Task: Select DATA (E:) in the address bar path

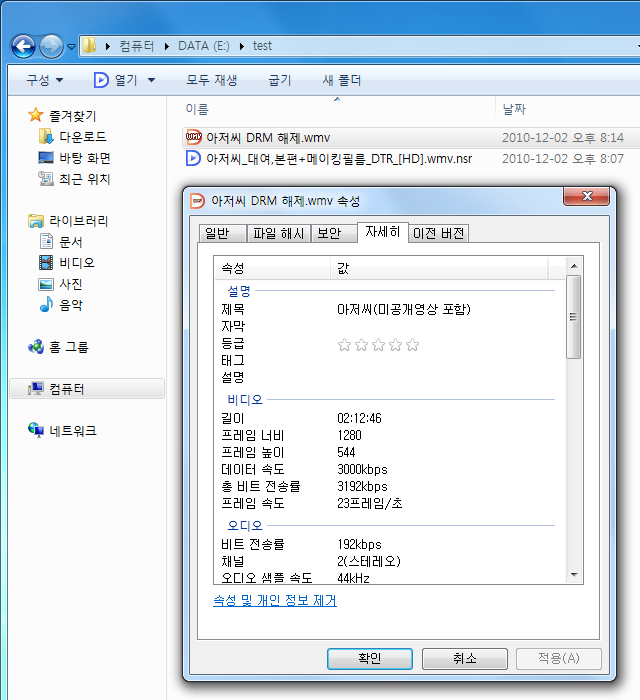Action: point(204,46)
